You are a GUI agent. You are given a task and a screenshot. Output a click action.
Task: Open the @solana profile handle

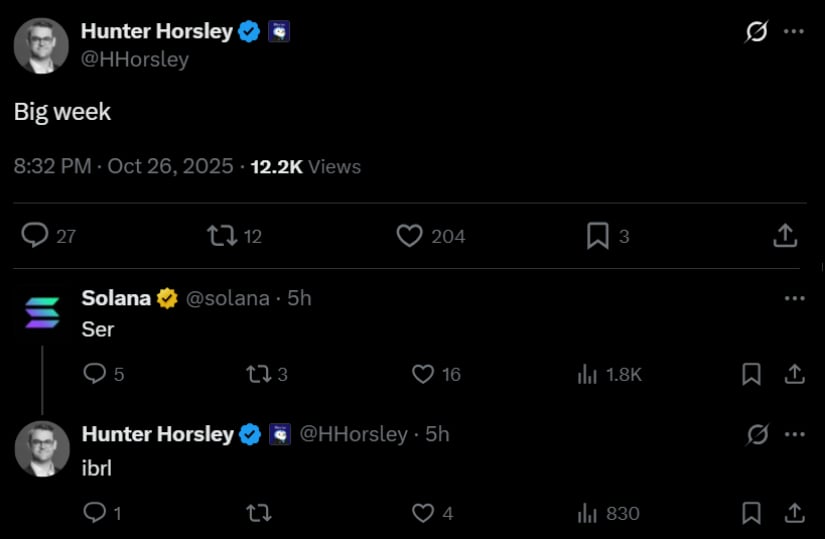(228, 298)
